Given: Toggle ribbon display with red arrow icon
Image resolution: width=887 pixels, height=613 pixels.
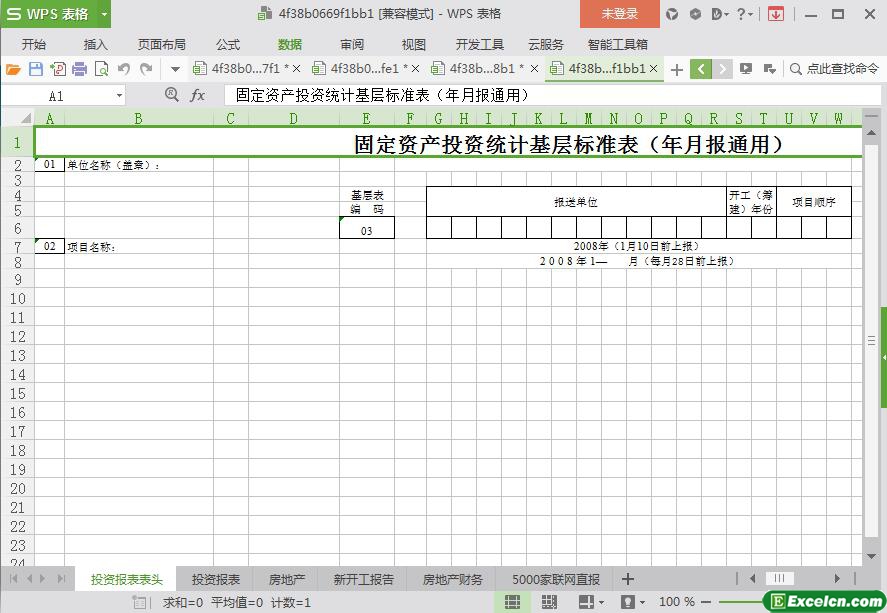Looking at the screenshot, I should (776, 14).
